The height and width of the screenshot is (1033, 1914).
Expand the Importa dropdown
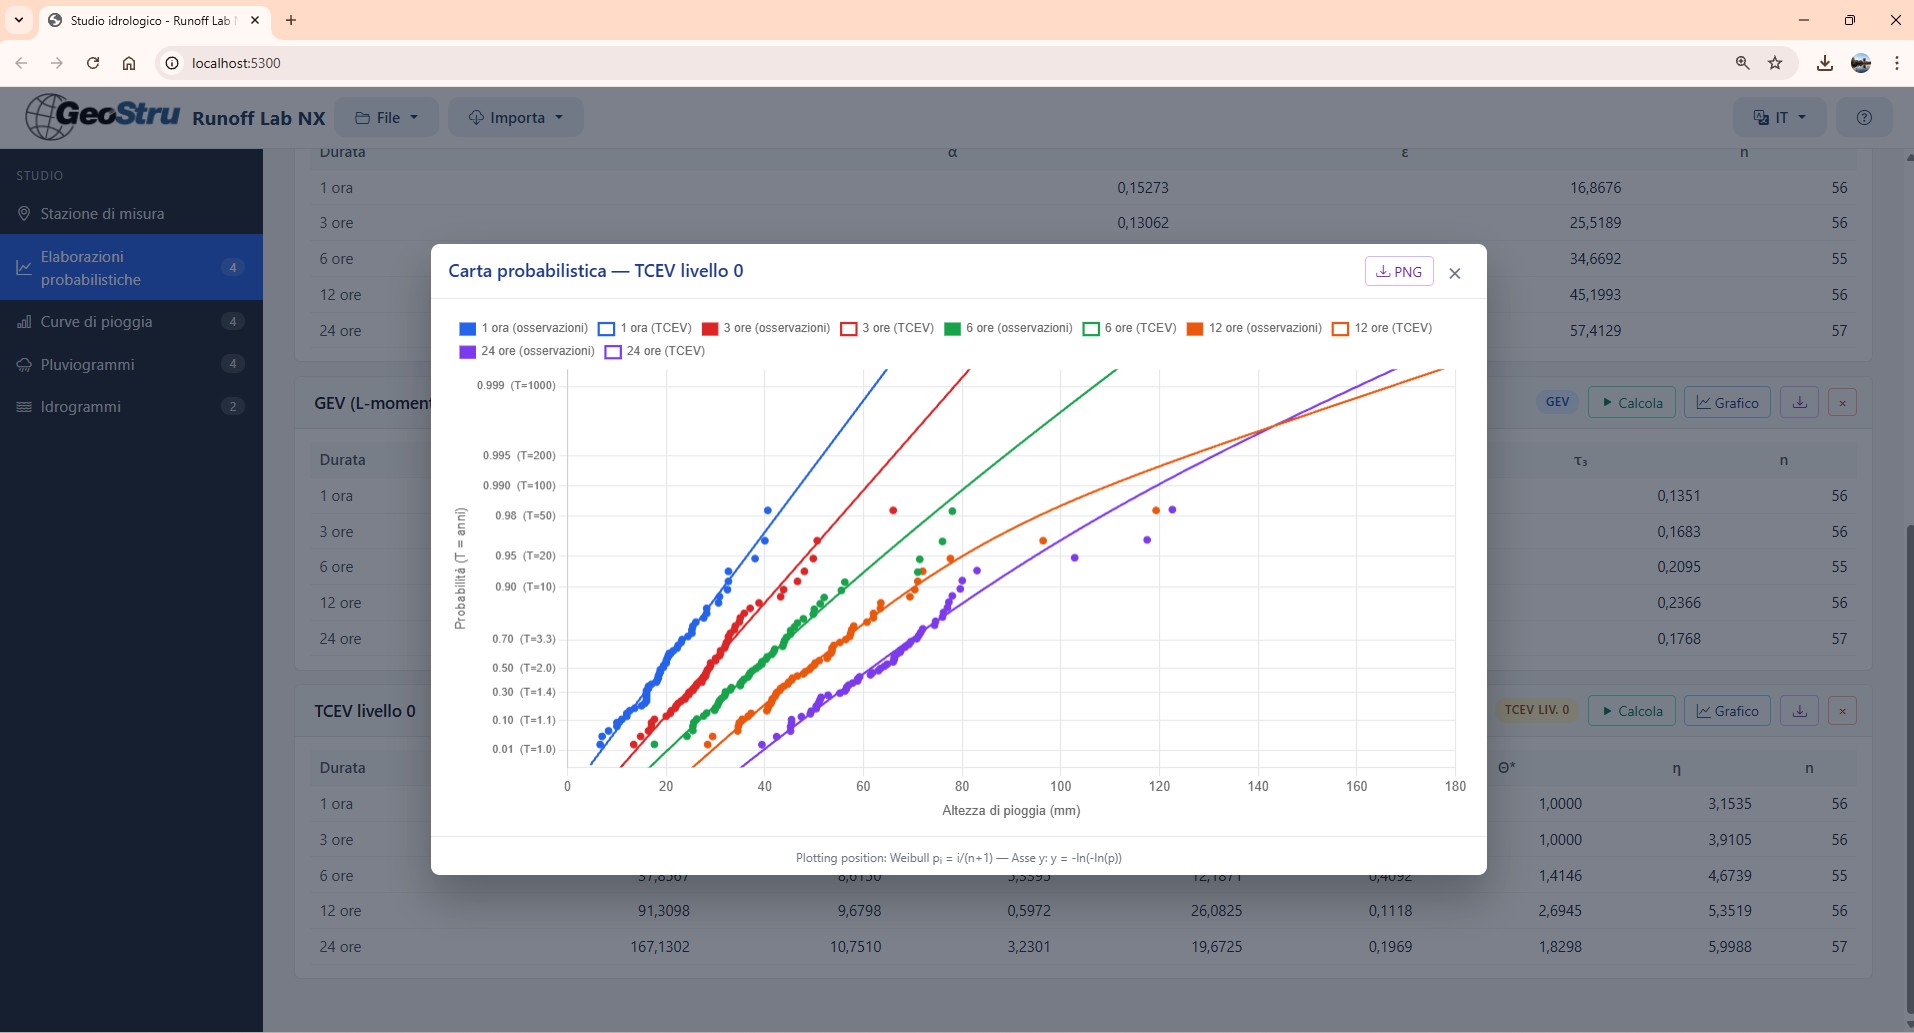(515, 118)
